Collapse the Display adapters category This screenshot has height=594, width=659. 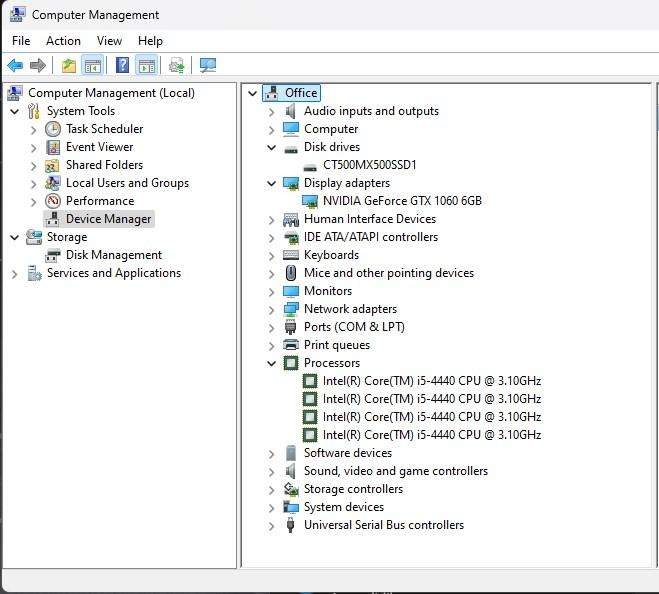[272, 183]
